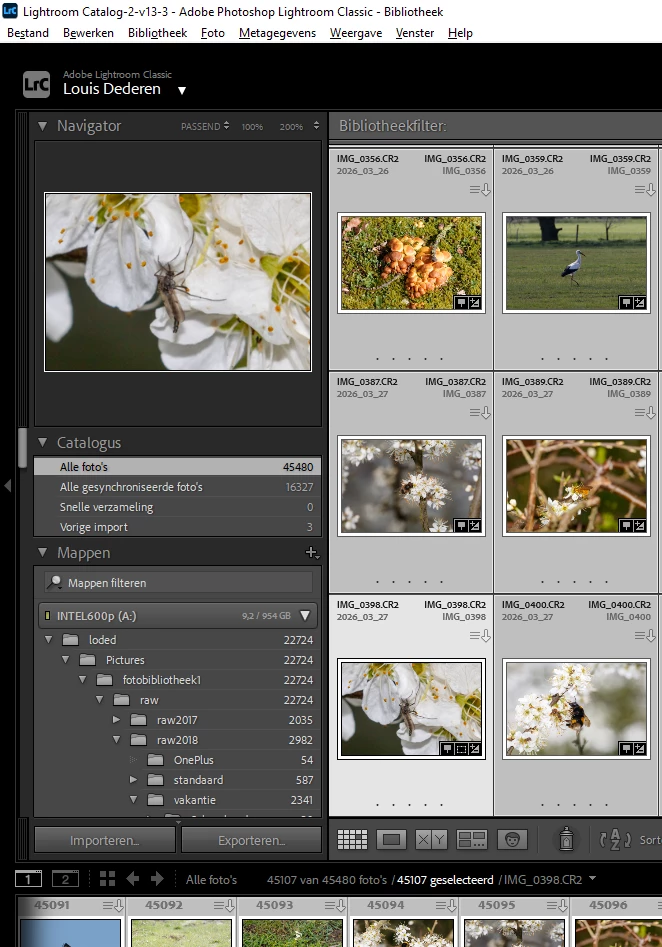Collapse the vakantie folder
The width and height of the screenshot is (662, 947).
click(133, 799)
